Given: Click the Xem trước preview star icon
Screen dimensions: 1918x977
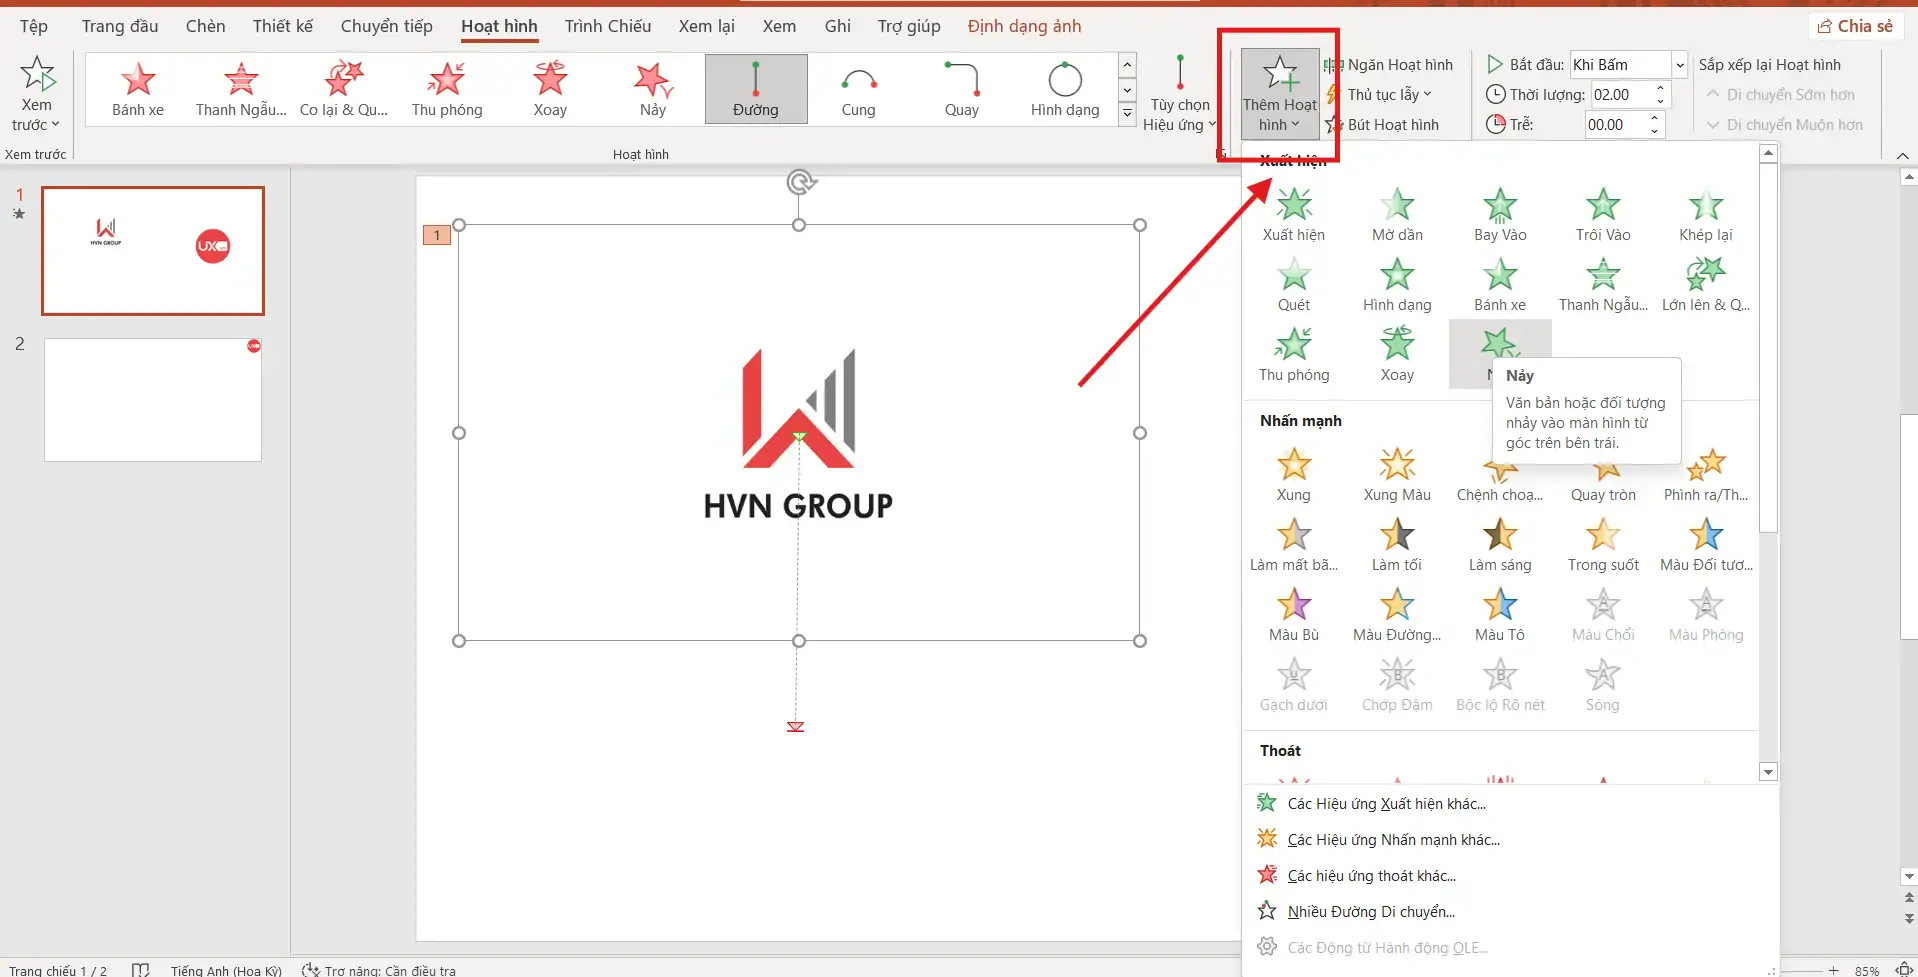Looking at the screenshot, I should [x=37, y=74].
